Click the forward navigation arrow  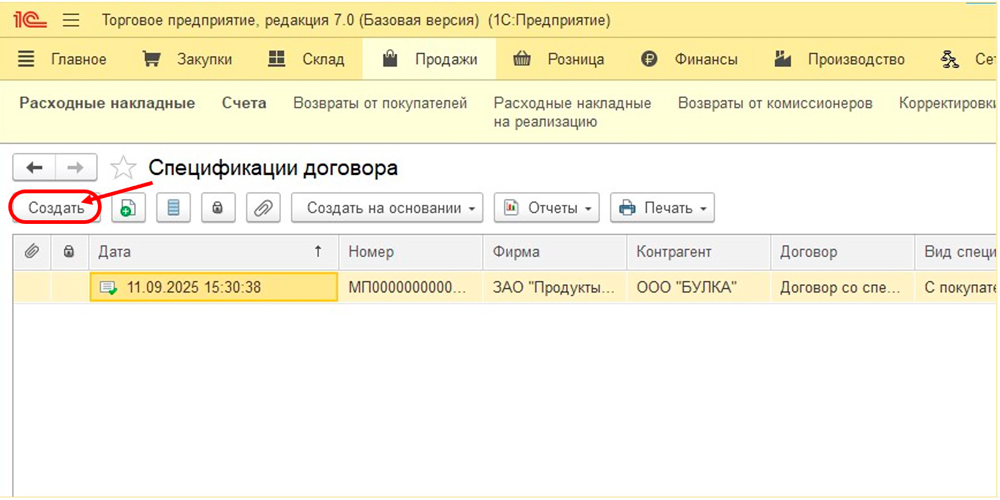tap(76, 167)
